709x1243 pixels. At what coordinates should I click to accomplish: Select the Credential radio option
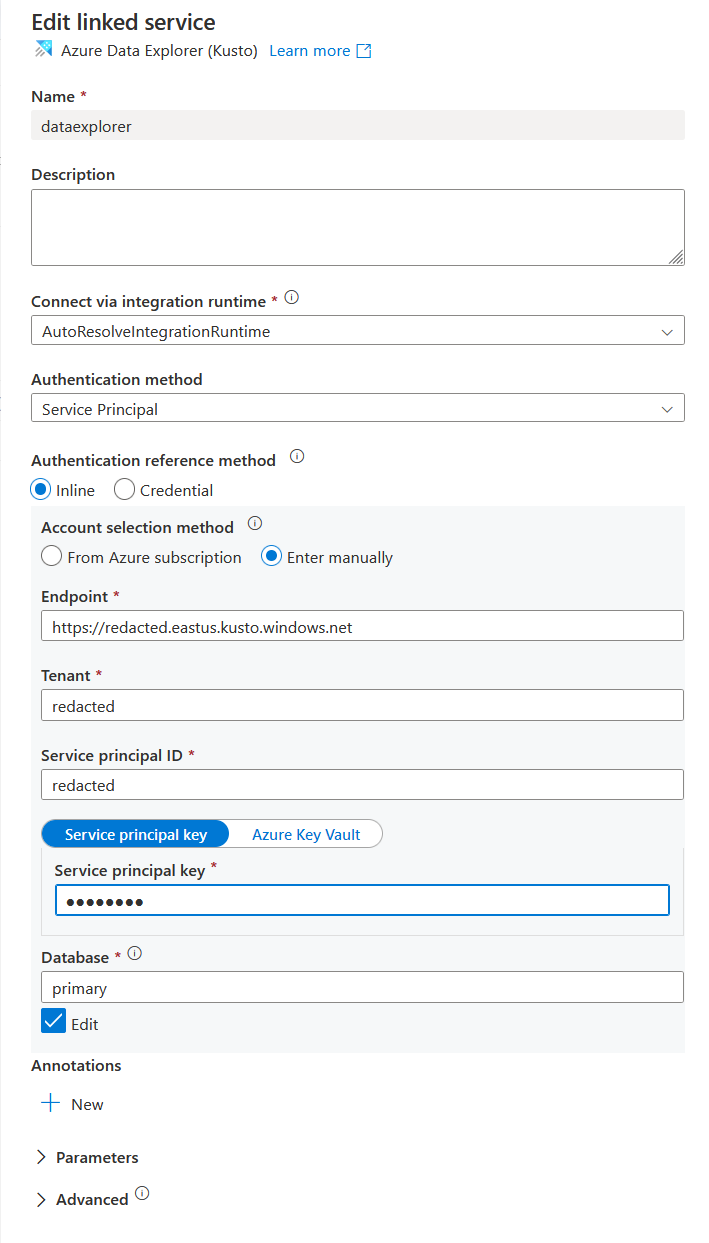(125, 490)
